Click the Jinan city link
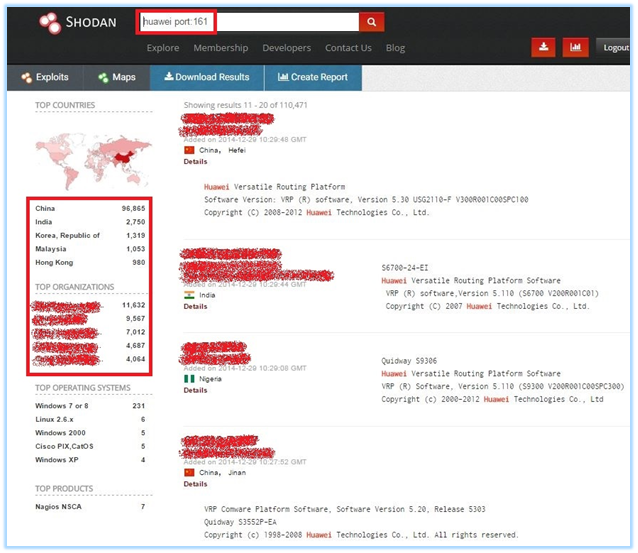The width and height of the screenshot is (638, 553). tap(237, 472)
